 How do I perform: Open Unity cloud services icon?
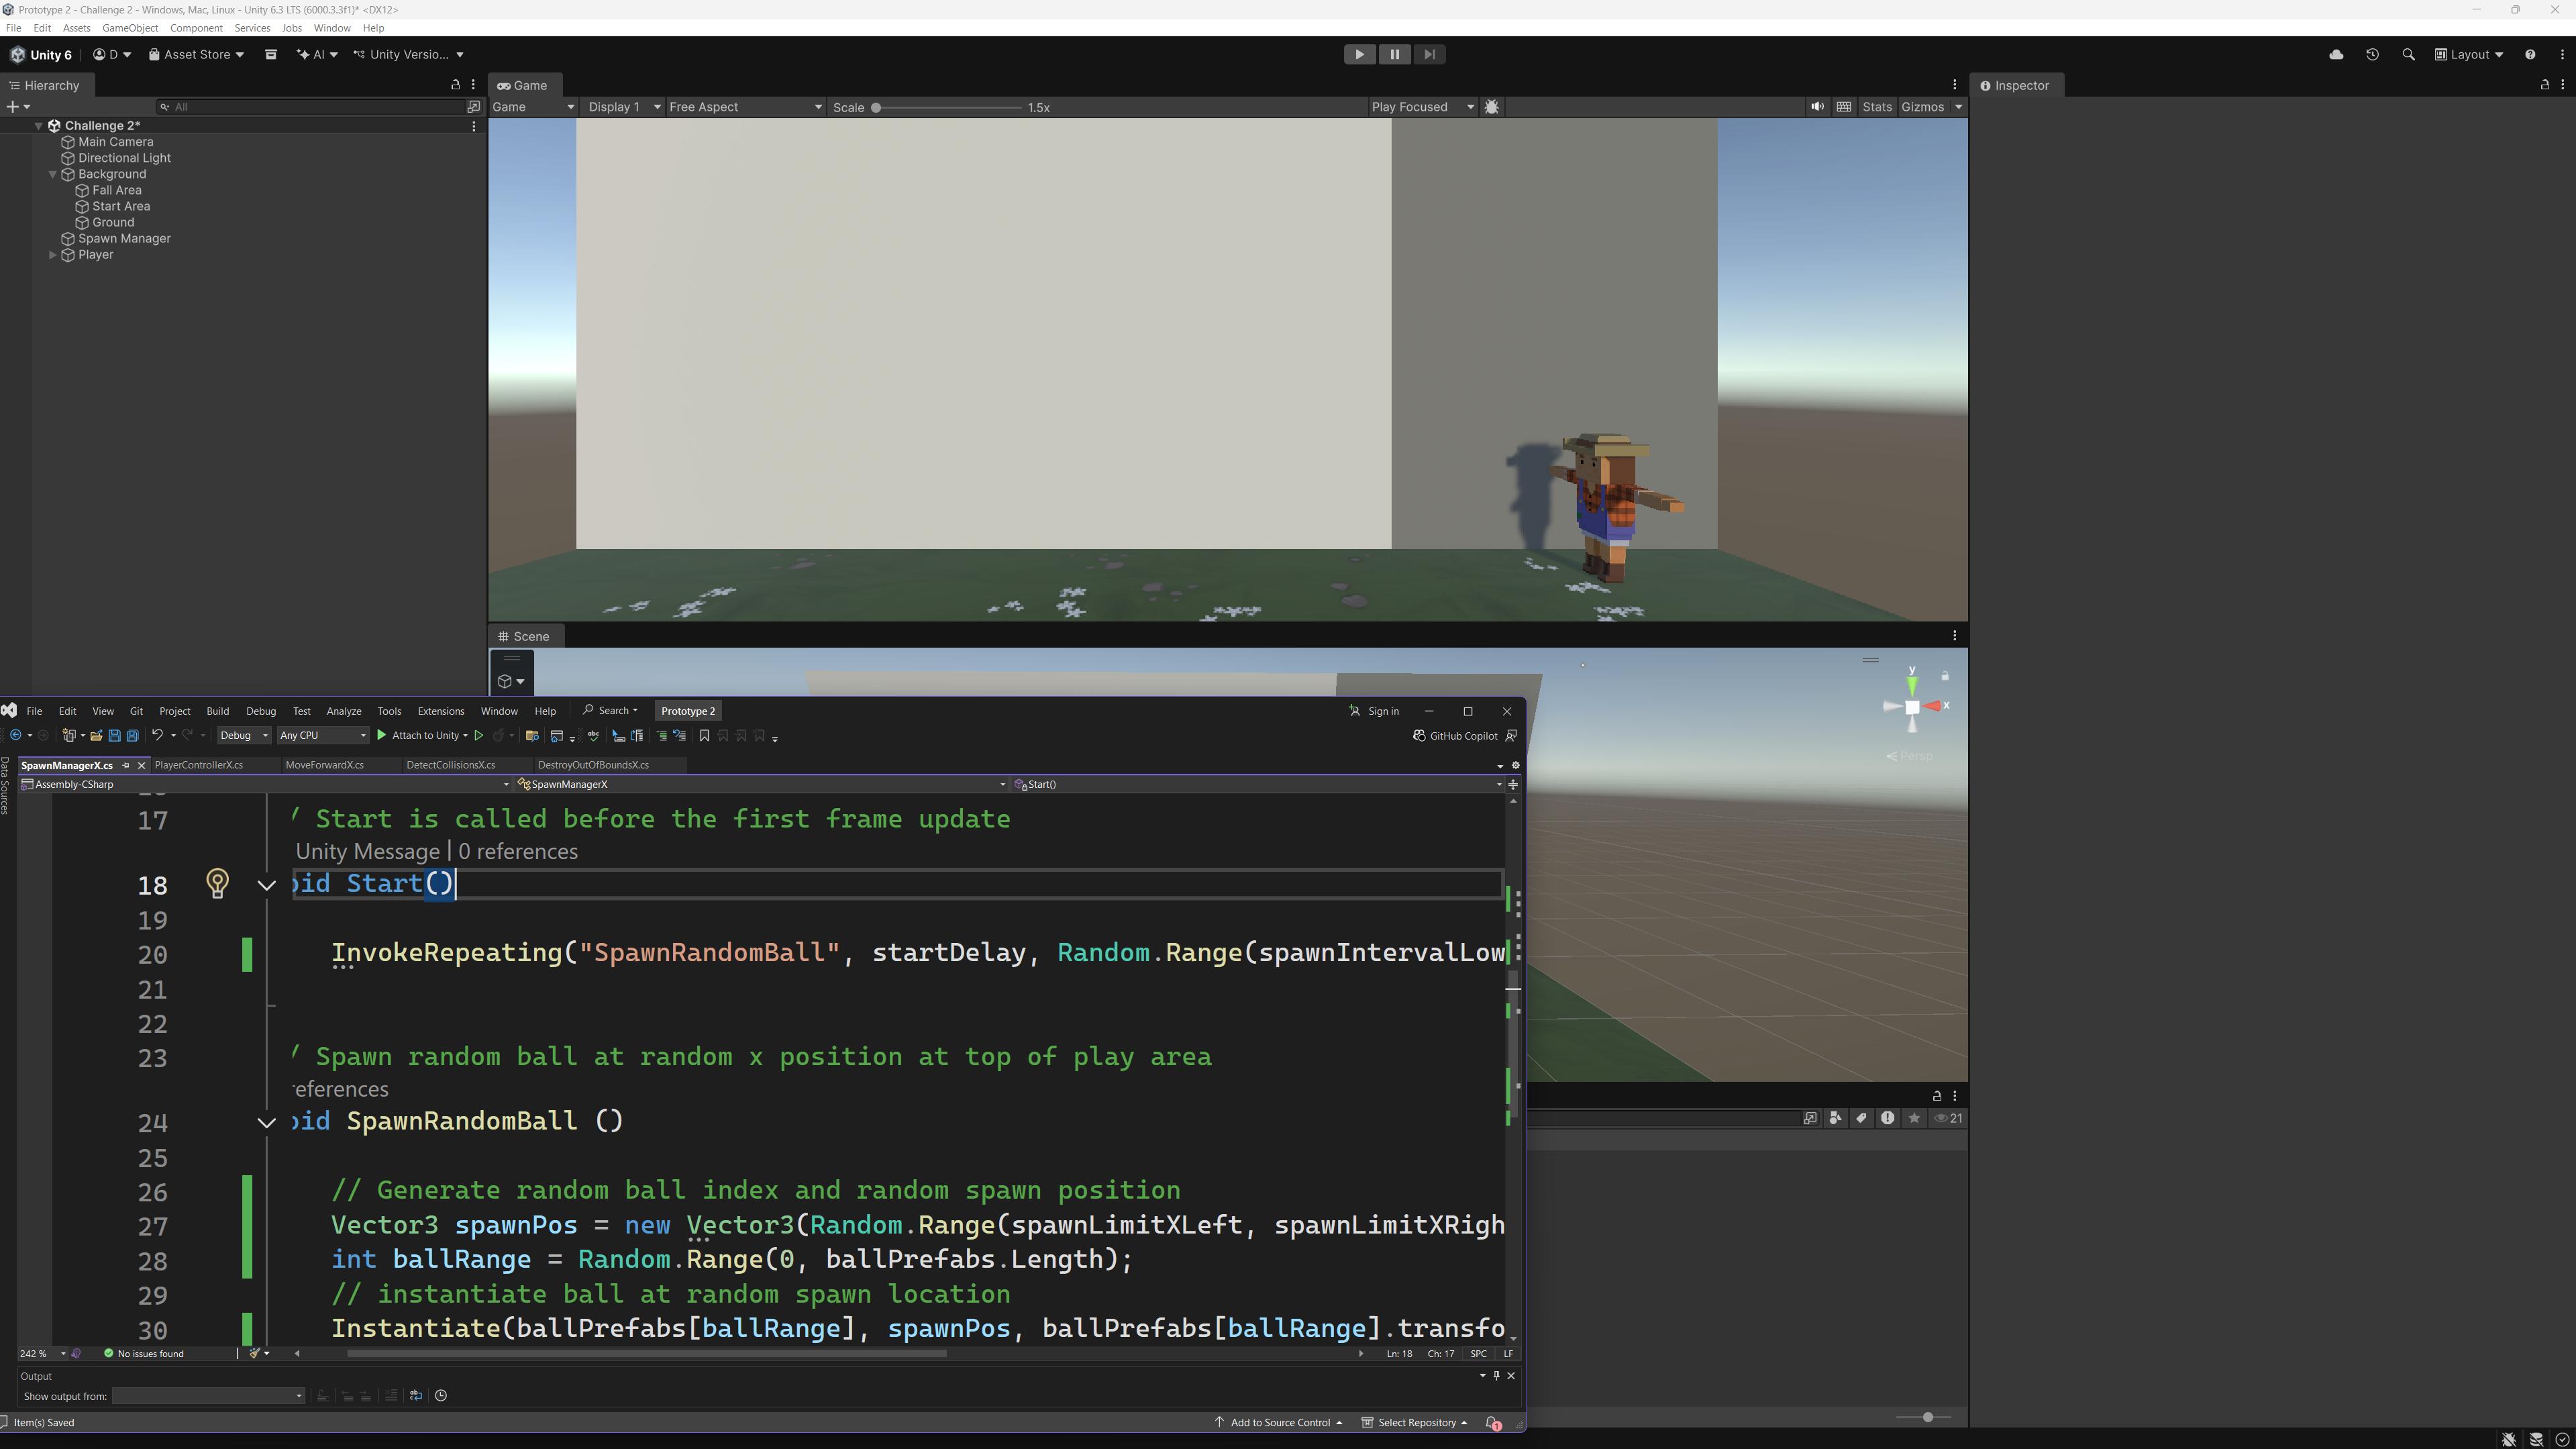(x=2336, y=55)
